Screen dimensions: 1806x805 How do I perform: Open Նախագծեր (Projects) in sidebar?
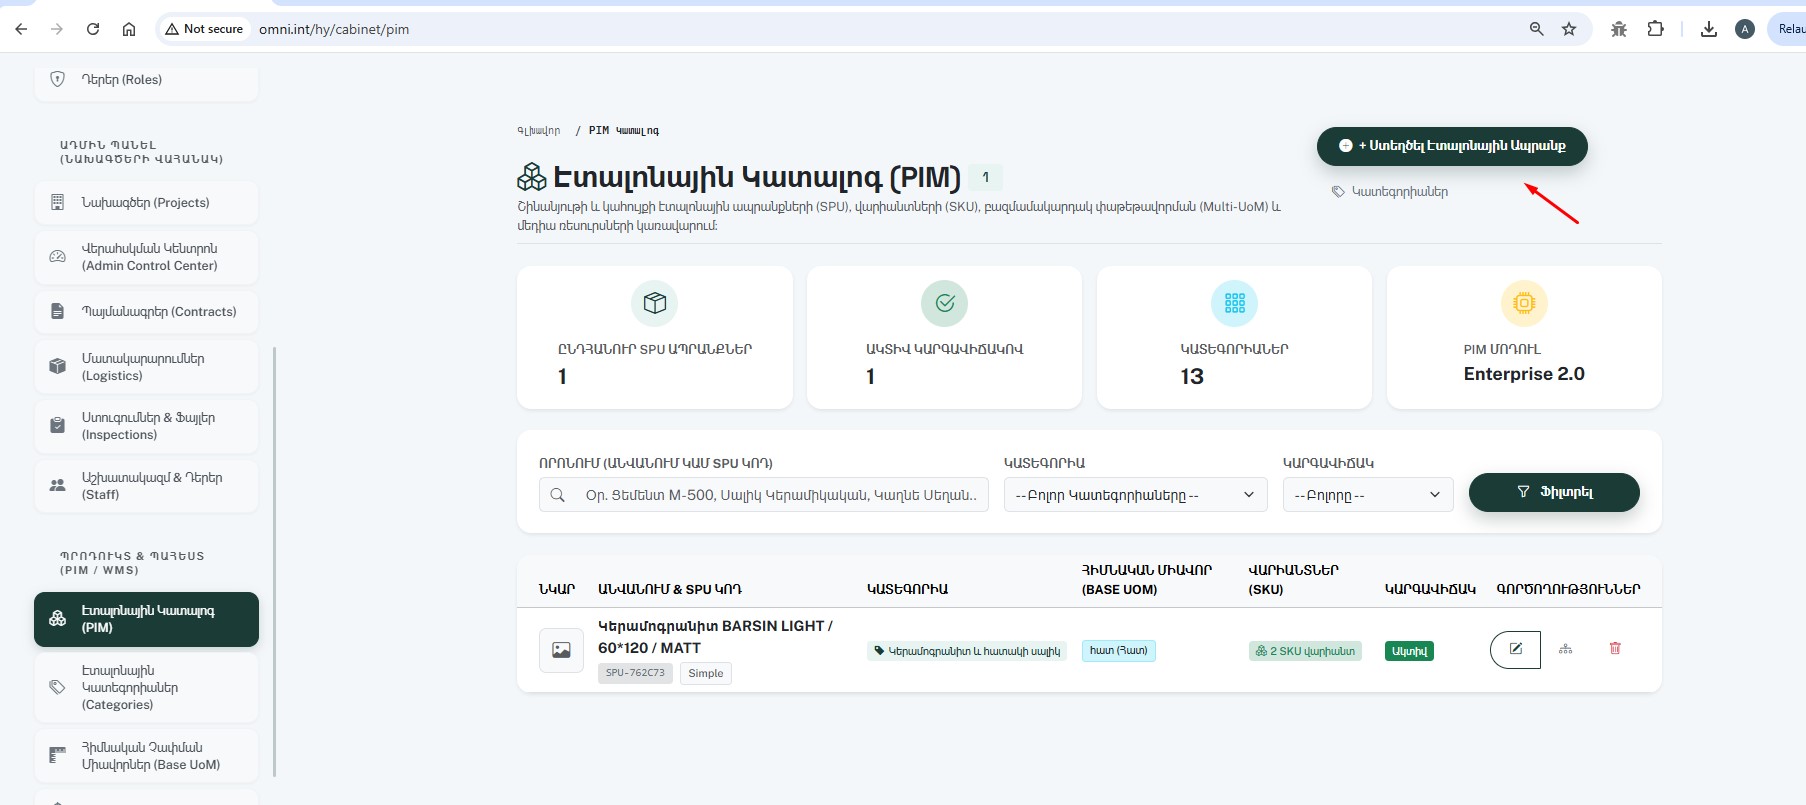(x=146, y=203)
